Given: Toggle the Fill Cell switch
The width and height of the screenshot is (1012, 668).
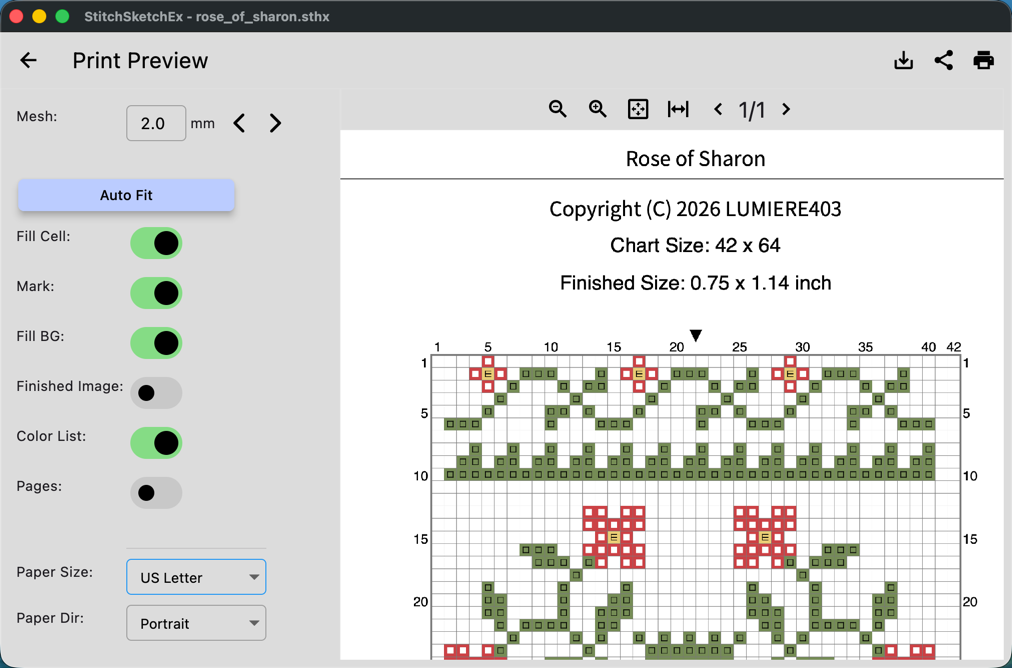Looking at the screenshot, I should 156,243.
